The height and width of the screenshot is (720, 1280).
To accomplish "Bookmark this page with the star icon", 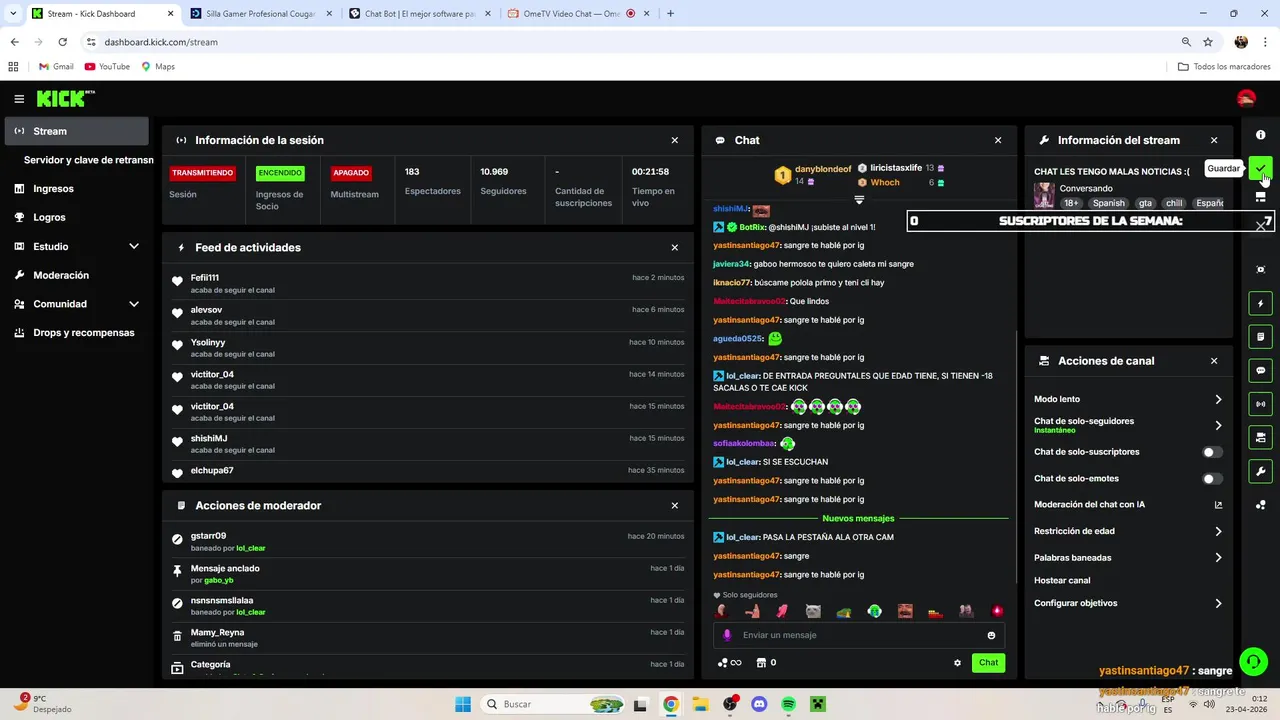I will point(1208,42).
